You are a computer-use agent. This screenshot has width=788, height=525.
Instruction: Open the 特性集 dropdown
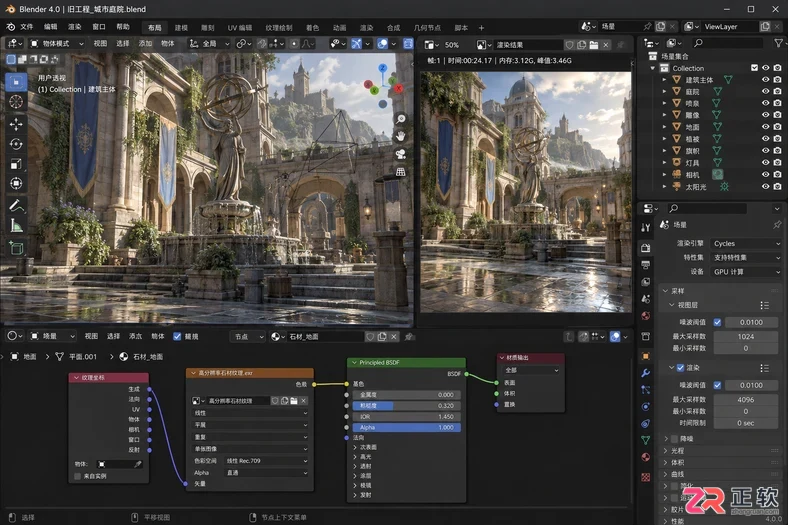[746, 257]
